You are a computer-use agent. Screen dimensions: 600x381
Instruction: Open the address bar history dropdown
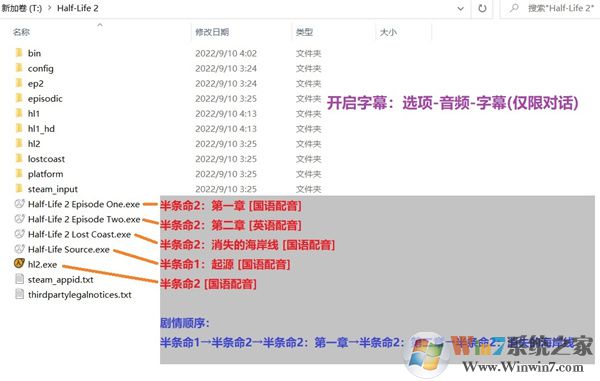[x=461, y=8]
